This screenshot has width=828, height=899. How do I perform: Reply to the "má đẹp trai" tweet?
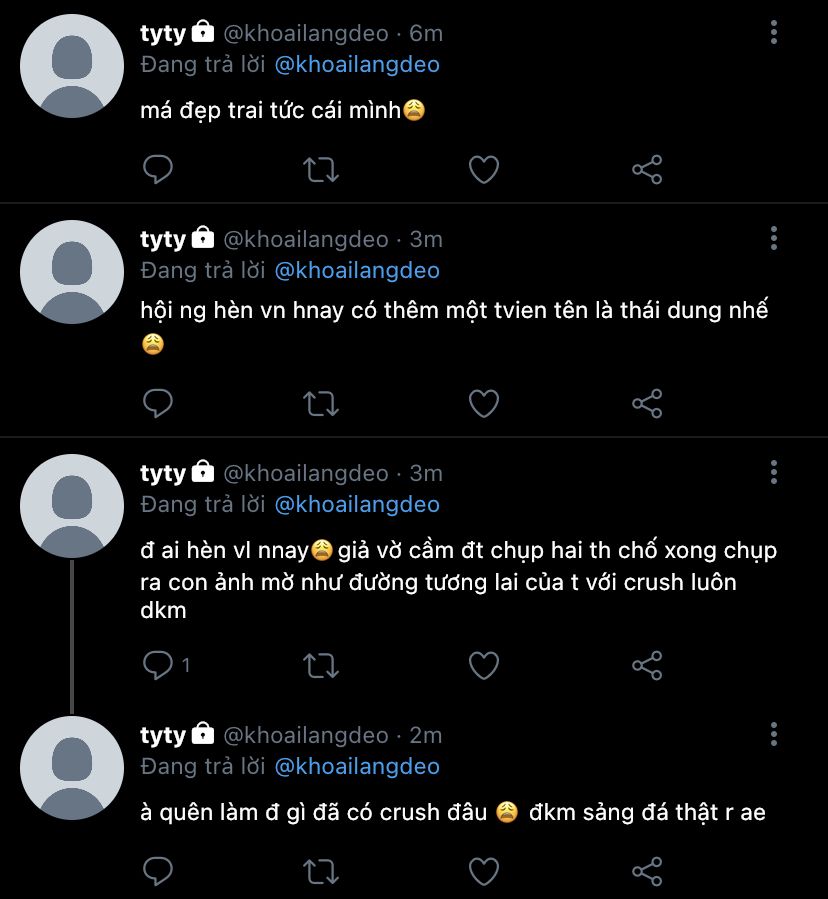coord(158,170)
